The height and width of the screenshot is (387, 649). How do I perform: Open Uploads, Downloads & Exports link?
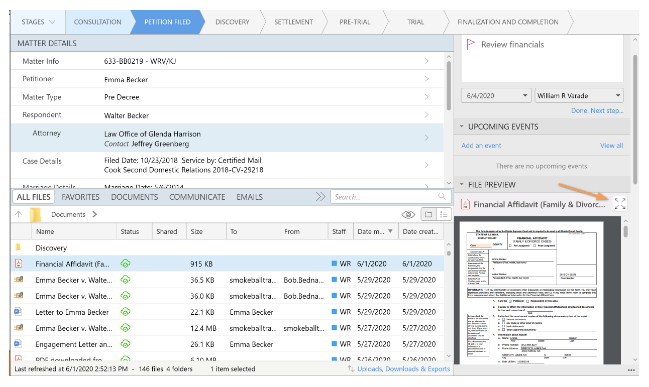(404, 368)
